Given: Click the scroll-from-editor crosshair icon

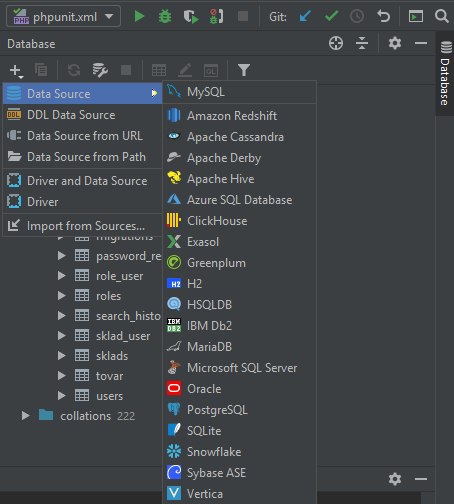Looking at the screenshot, I should click(336, 43).
